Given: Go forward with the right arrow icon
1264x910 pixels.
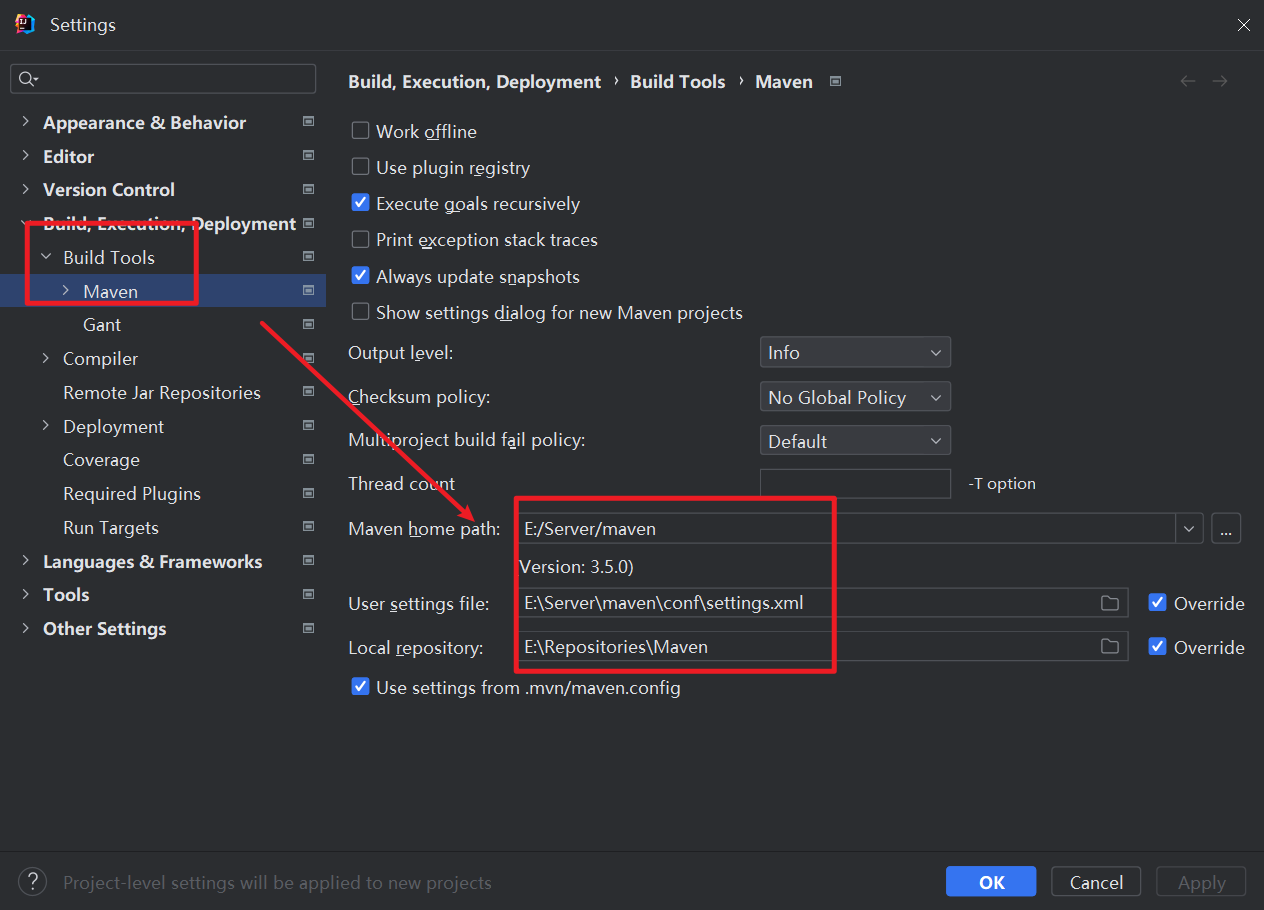Looking at the screenshot, I should [1220, 81].
